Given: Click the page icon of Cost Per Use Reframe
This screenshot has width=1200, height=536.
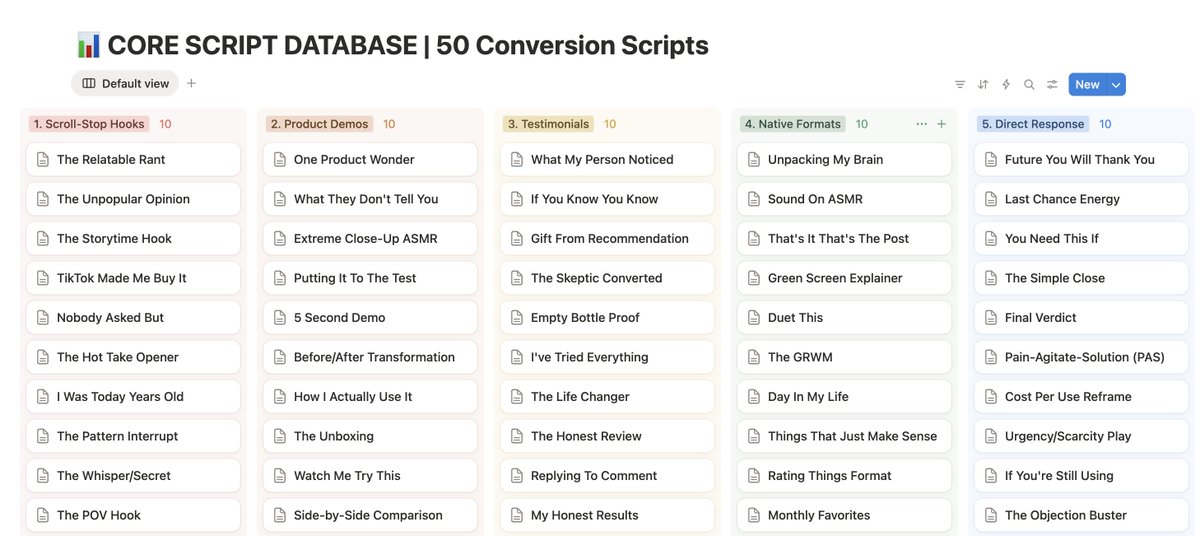Looking at the screenshot, I should click(x=991, y=397).
